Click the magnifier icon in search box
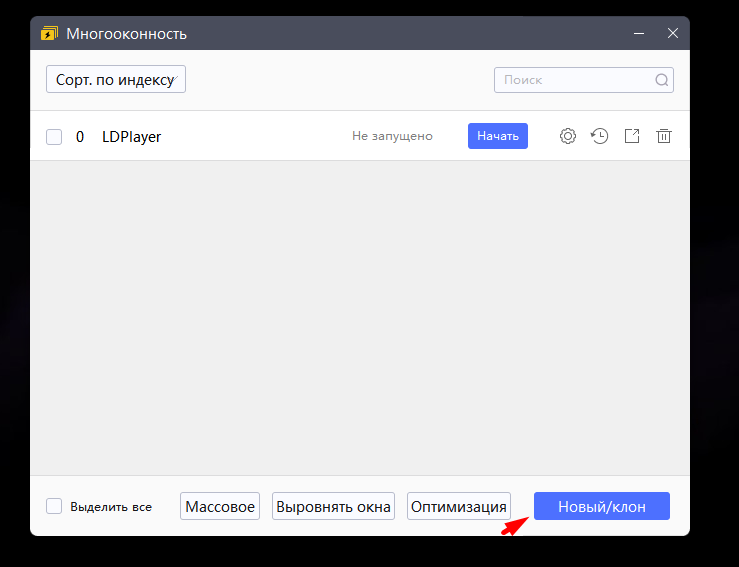Image resolution: width=739 pixels, height=567 pixels. [x=662, y=80]
